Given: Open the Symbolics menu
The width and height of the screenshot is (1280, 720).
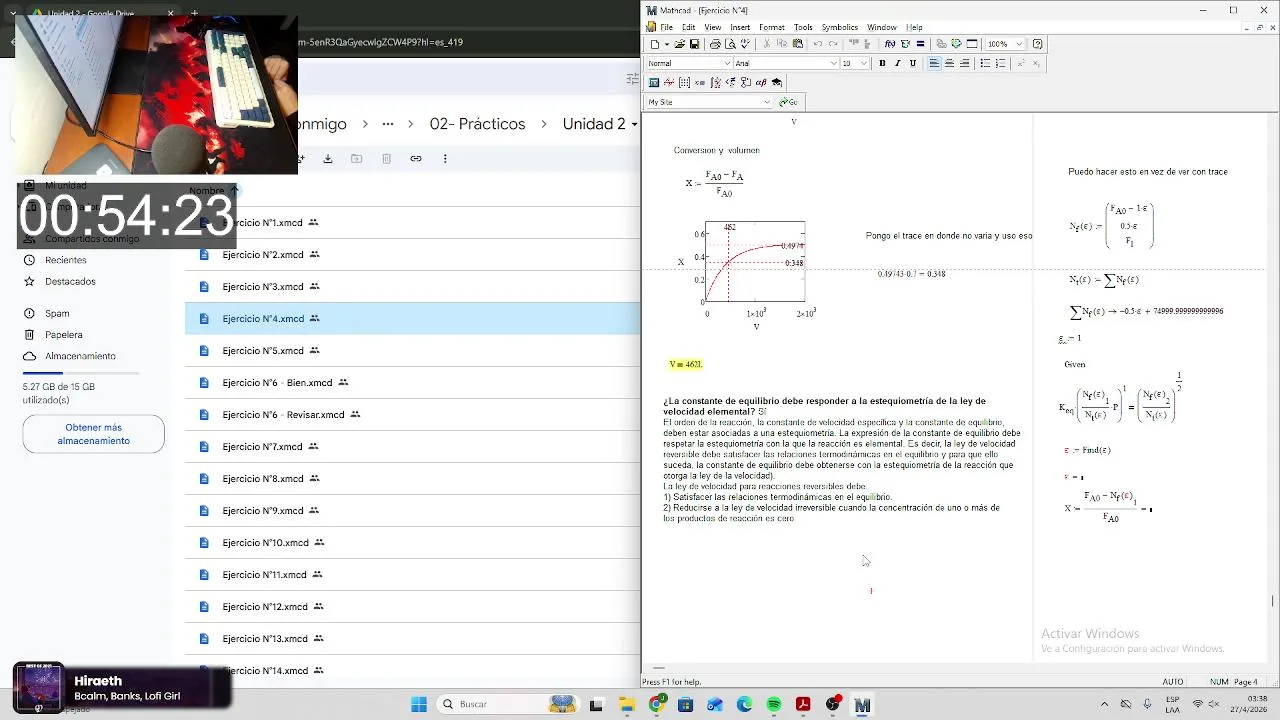Looking at the screenshot, I should [839, 27].
